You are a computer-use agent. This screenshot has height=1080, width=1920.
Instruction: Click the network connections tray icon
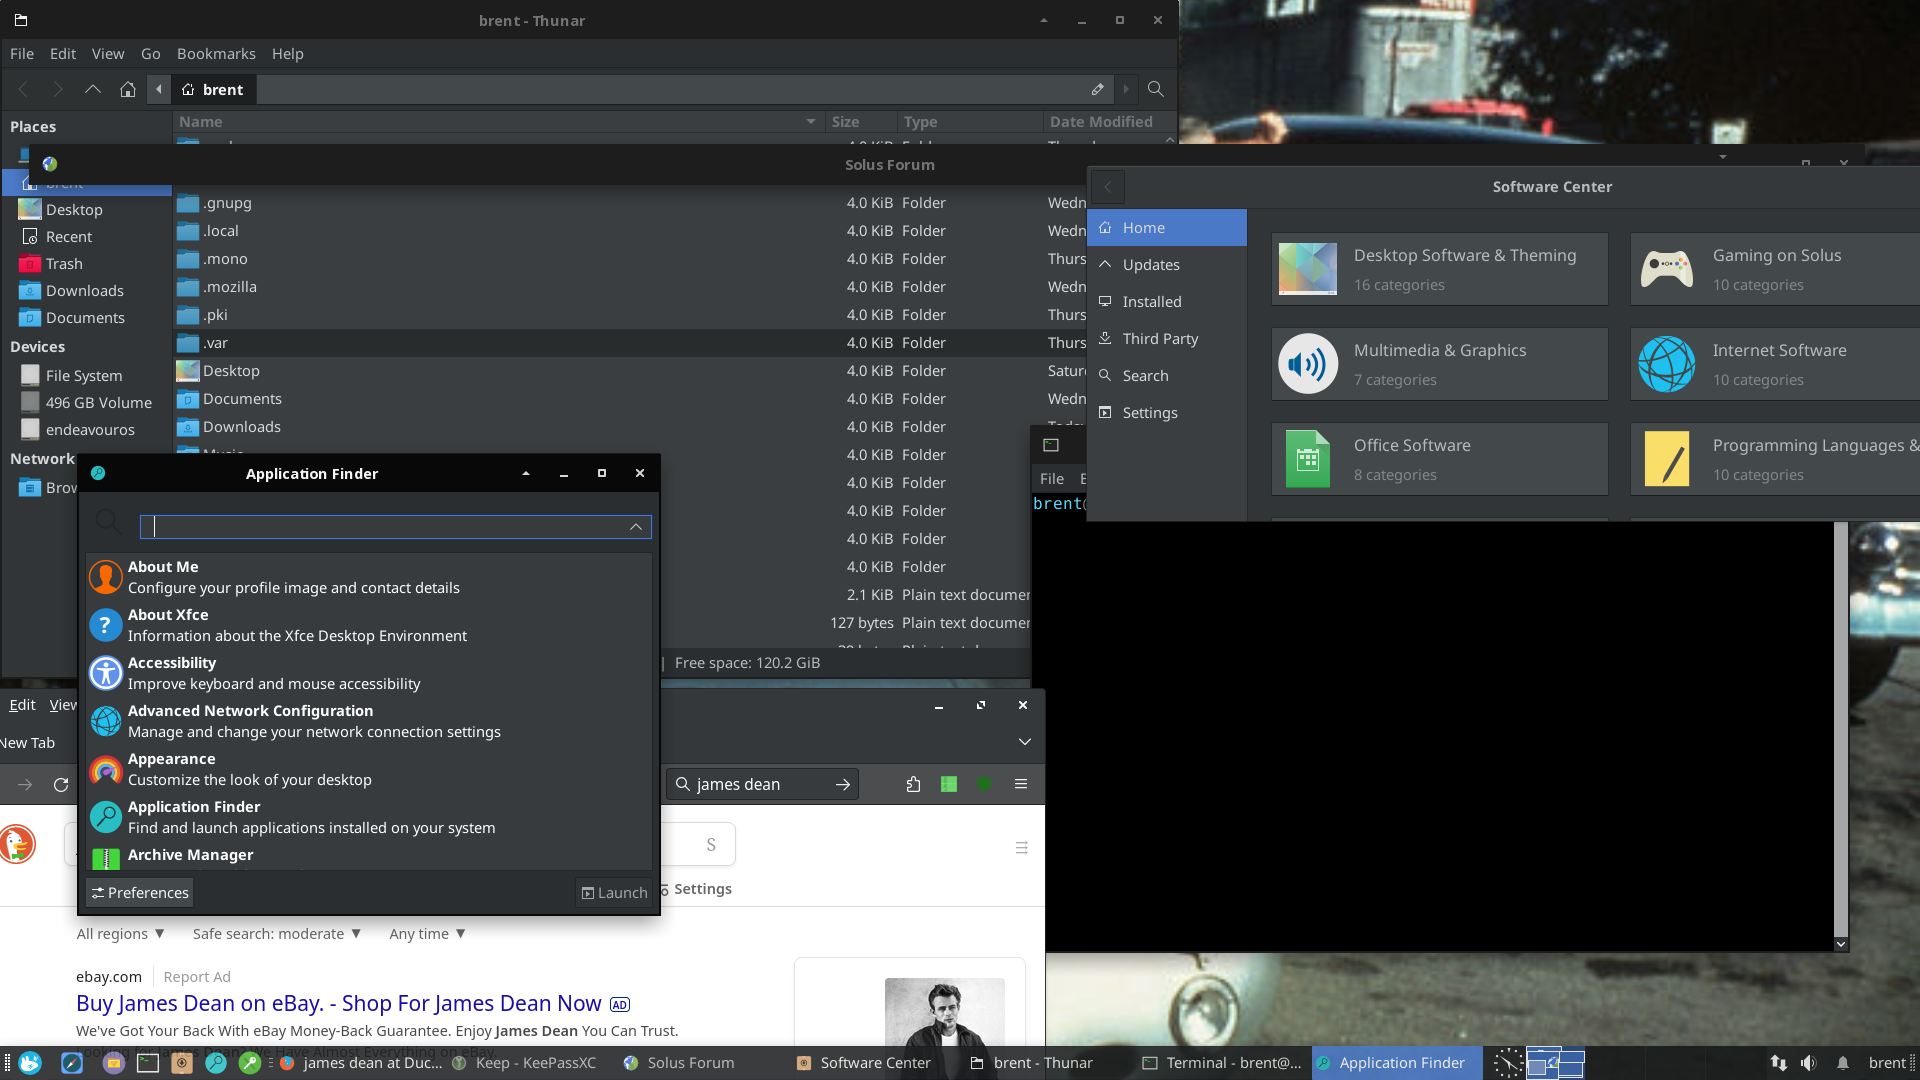[1778, 1063]
